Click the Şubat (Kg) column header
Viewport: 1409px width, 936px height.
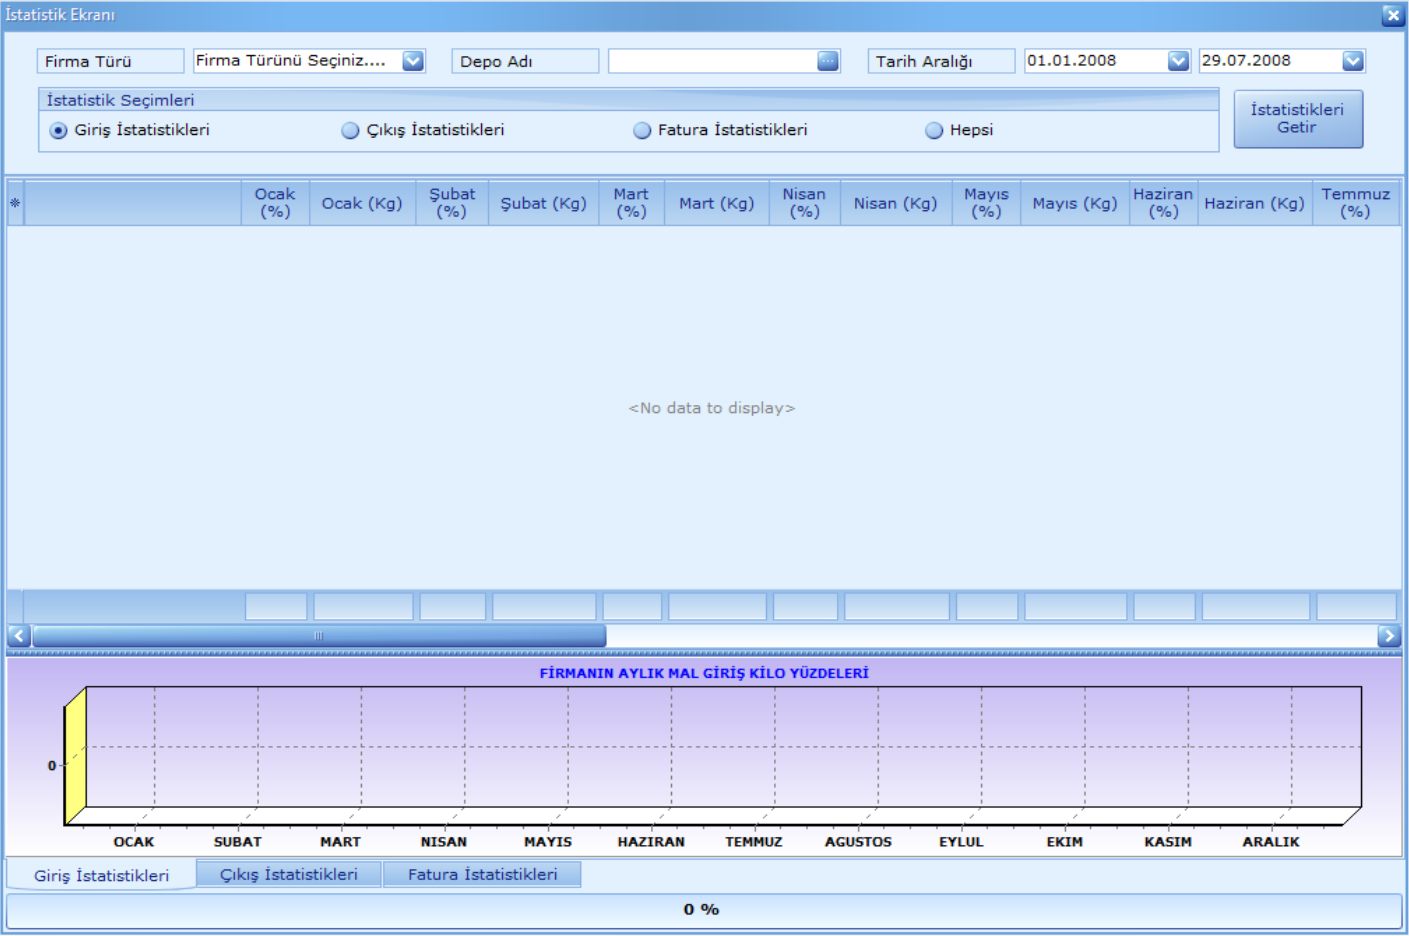(x=544, y=203)
